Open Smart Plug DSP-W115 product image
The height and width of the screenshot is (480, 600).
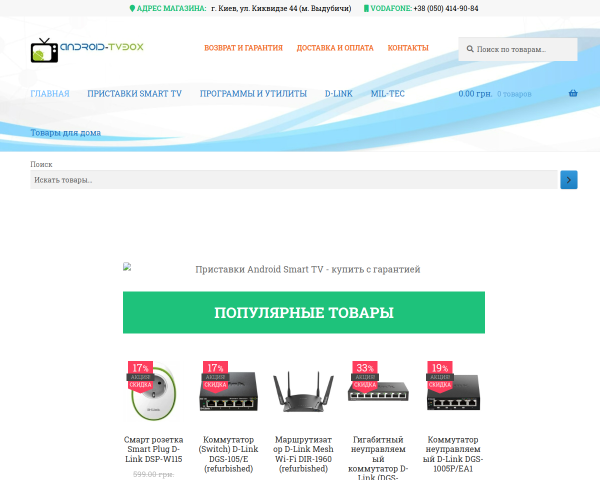coord(153,394)
